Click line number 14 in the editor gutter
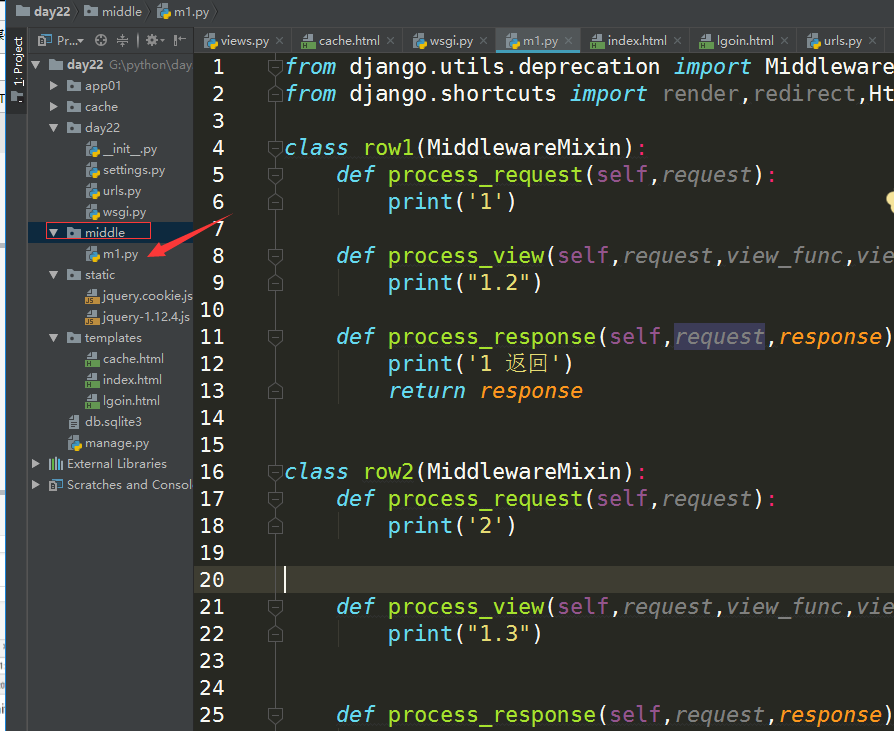 point(212,418)
